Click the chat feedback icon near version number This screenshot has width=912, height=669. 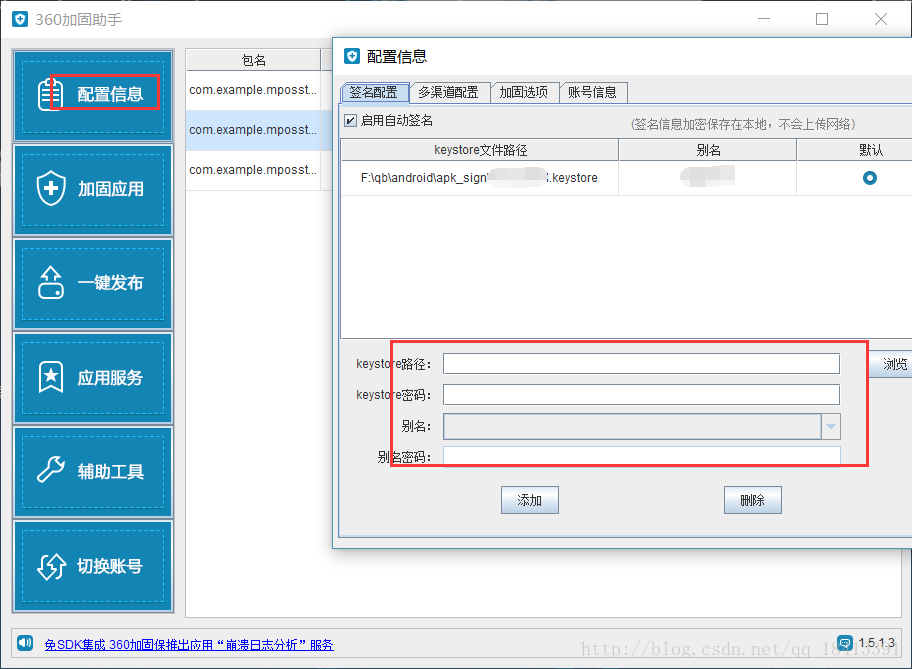845,643
